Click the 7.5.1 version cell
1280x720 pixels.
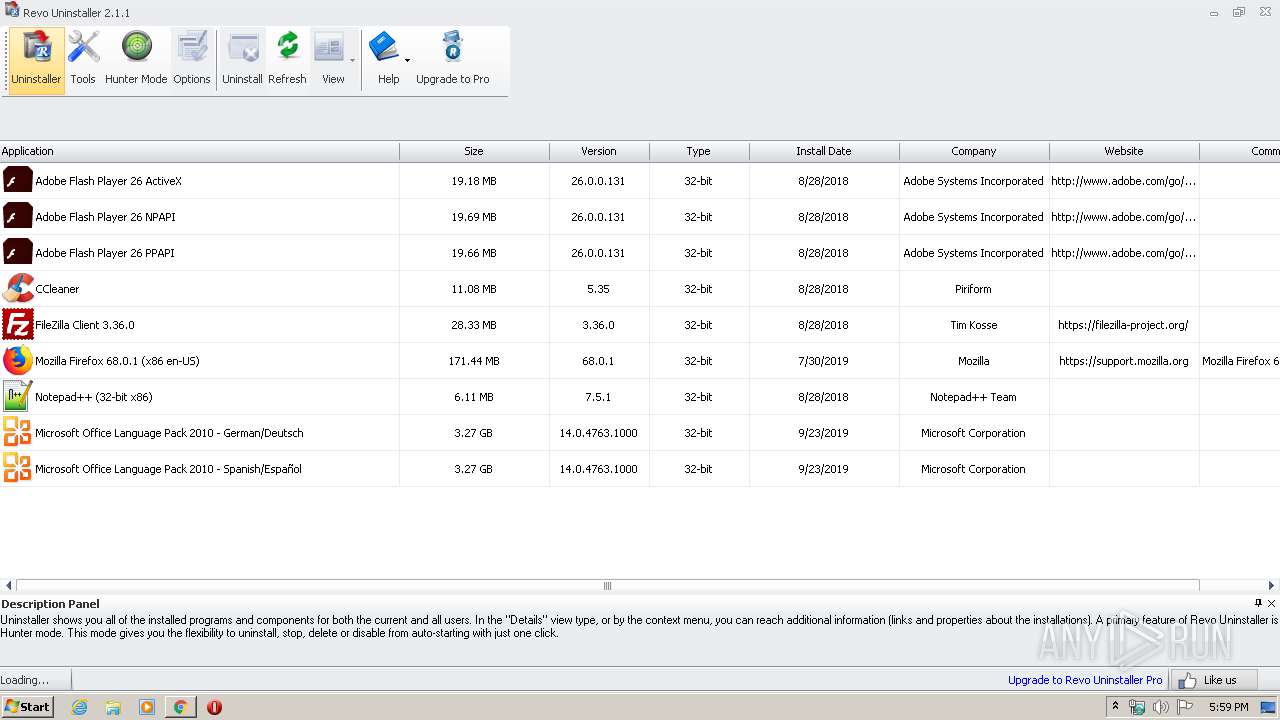pos(599,397)
